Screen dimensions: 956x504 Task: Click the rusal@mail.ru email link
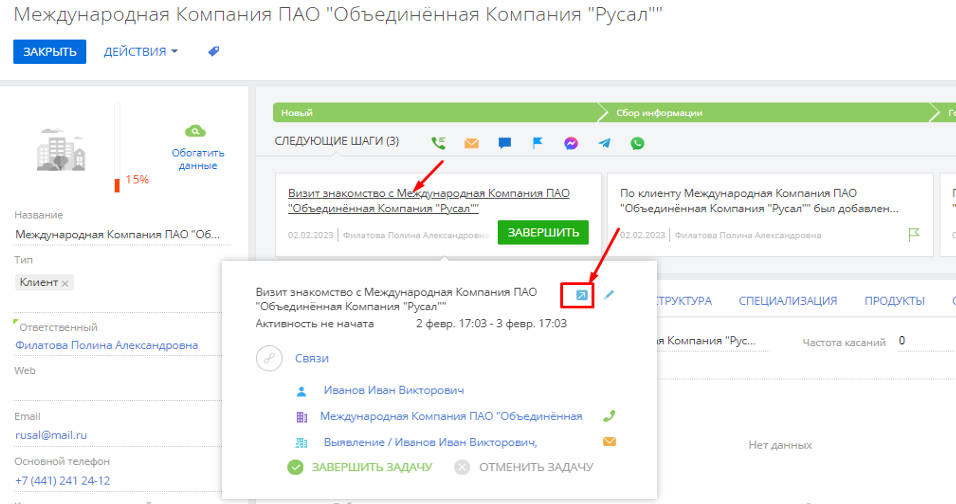pos(51,435)
